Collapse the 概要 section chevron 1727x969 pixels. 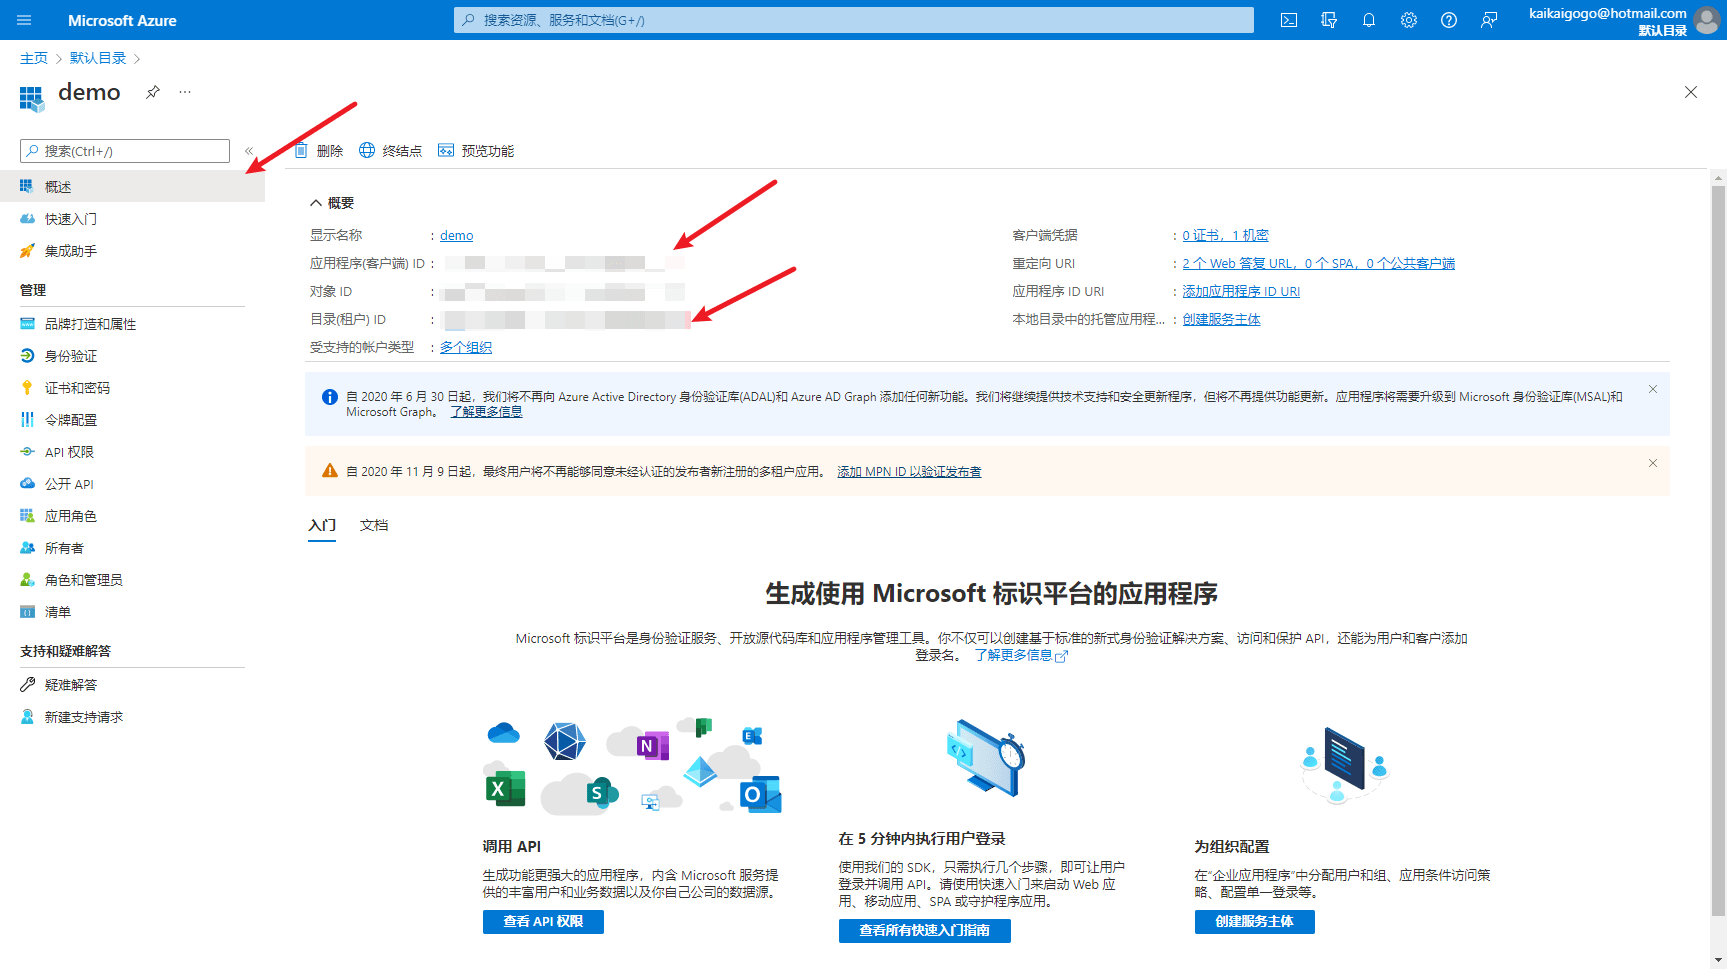[316, 203]
